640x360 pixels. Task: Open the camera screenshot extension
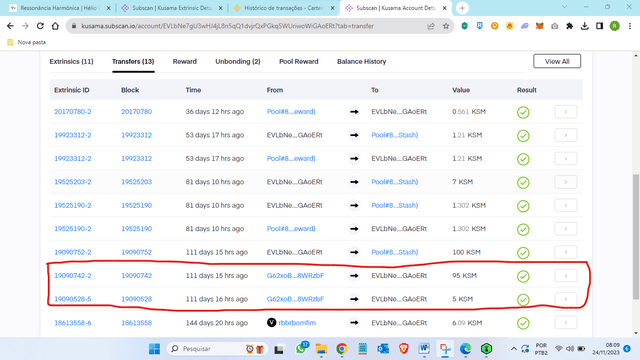[554, 26]
